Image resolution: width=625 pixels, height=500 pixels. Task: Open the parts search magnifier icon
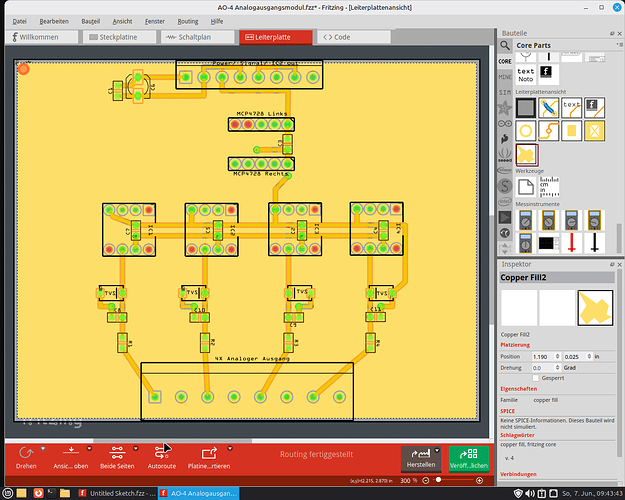click(505, 45)
